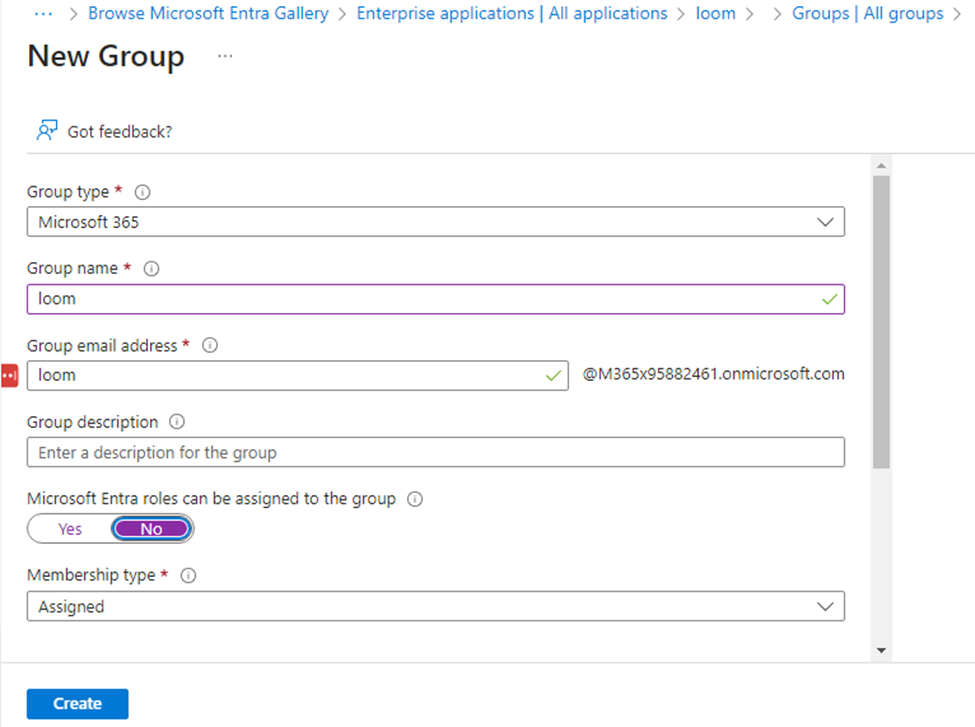Click into the Group email address field
The height and width of the screenshot is (727, 975).
[297, 376]
